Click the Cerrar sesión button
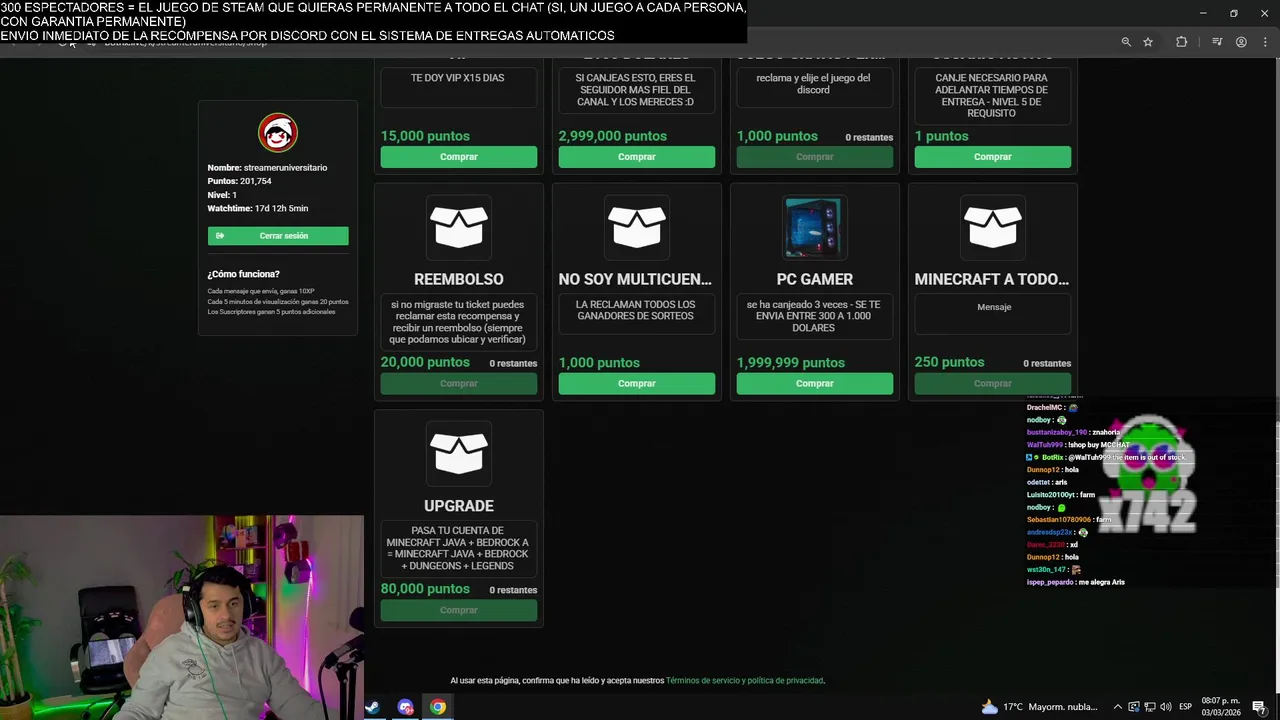Image resolution: width=1280 pixels, height=720 pixels. click(278, 236)
